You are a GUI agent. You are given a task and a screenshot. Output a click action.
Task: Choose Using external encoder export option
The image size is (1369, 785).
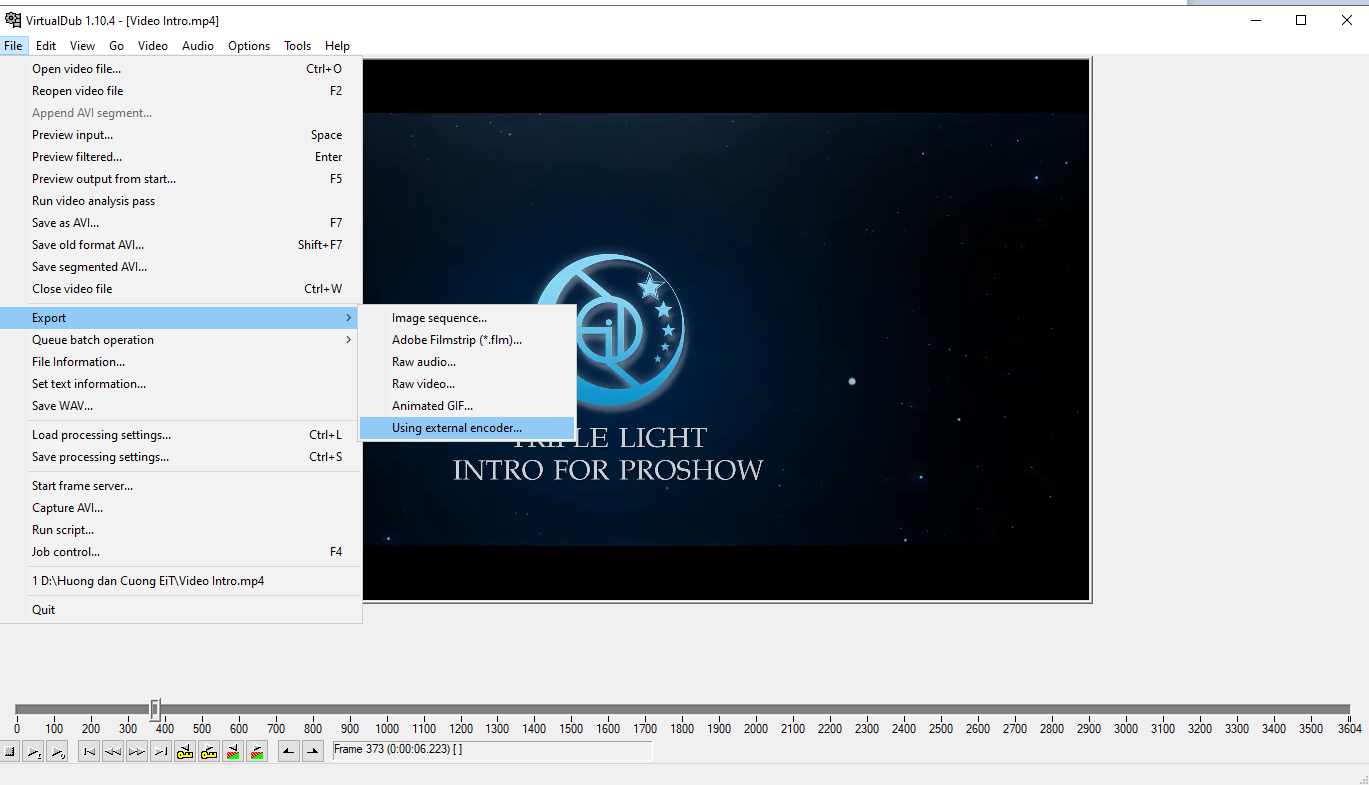point(458,427)
